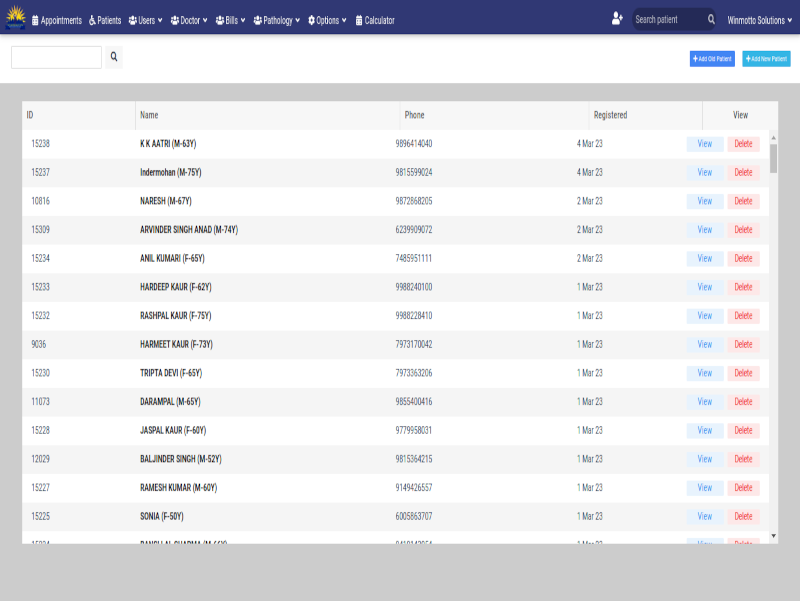
Task: Click the search button beside filter box
Action: click(114, 58)
